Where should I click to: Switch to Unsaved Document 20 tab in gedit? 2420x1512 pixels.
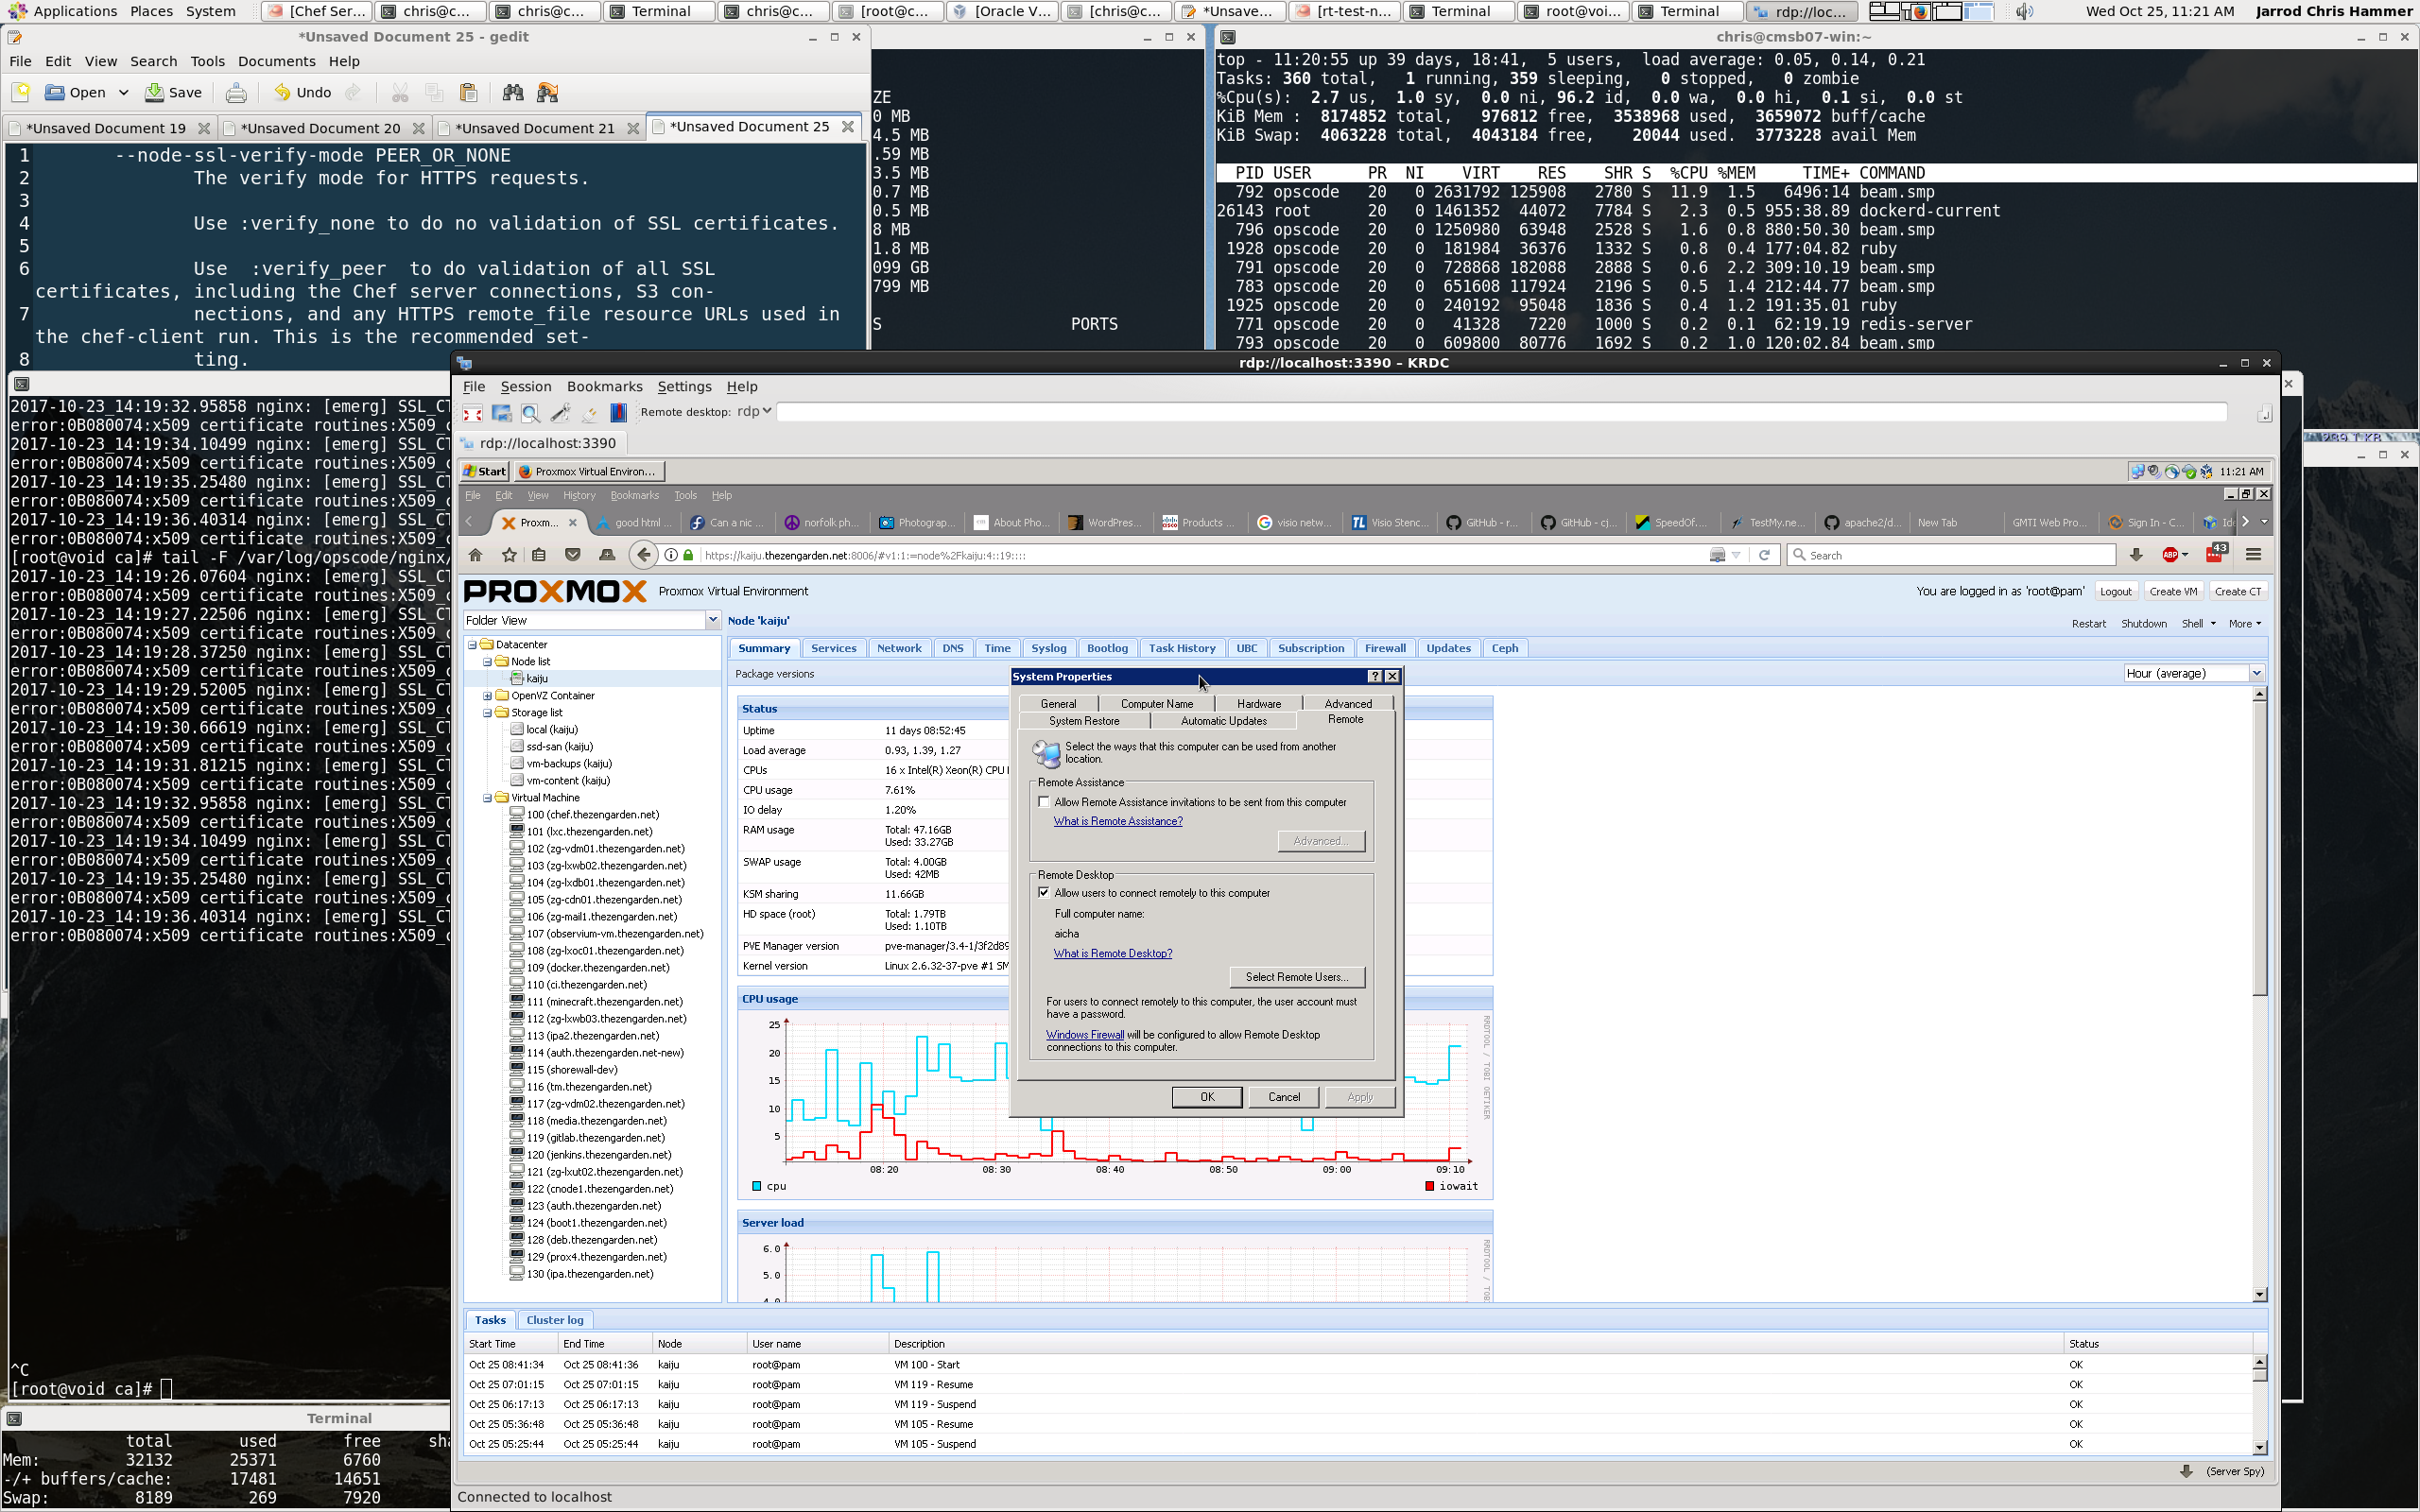click(x=320, y=128)
